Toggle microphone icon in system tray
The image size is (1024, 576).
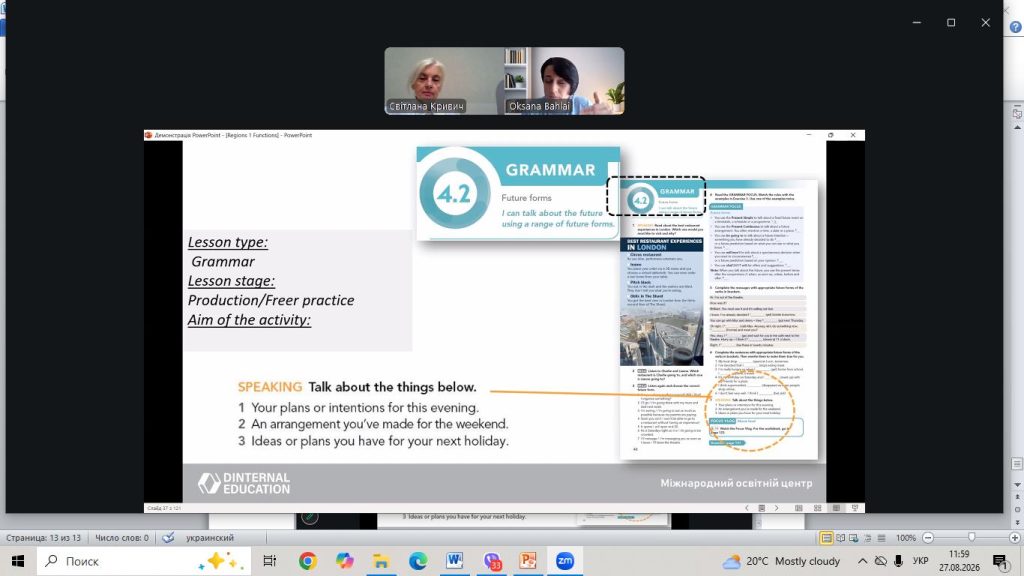899,561
